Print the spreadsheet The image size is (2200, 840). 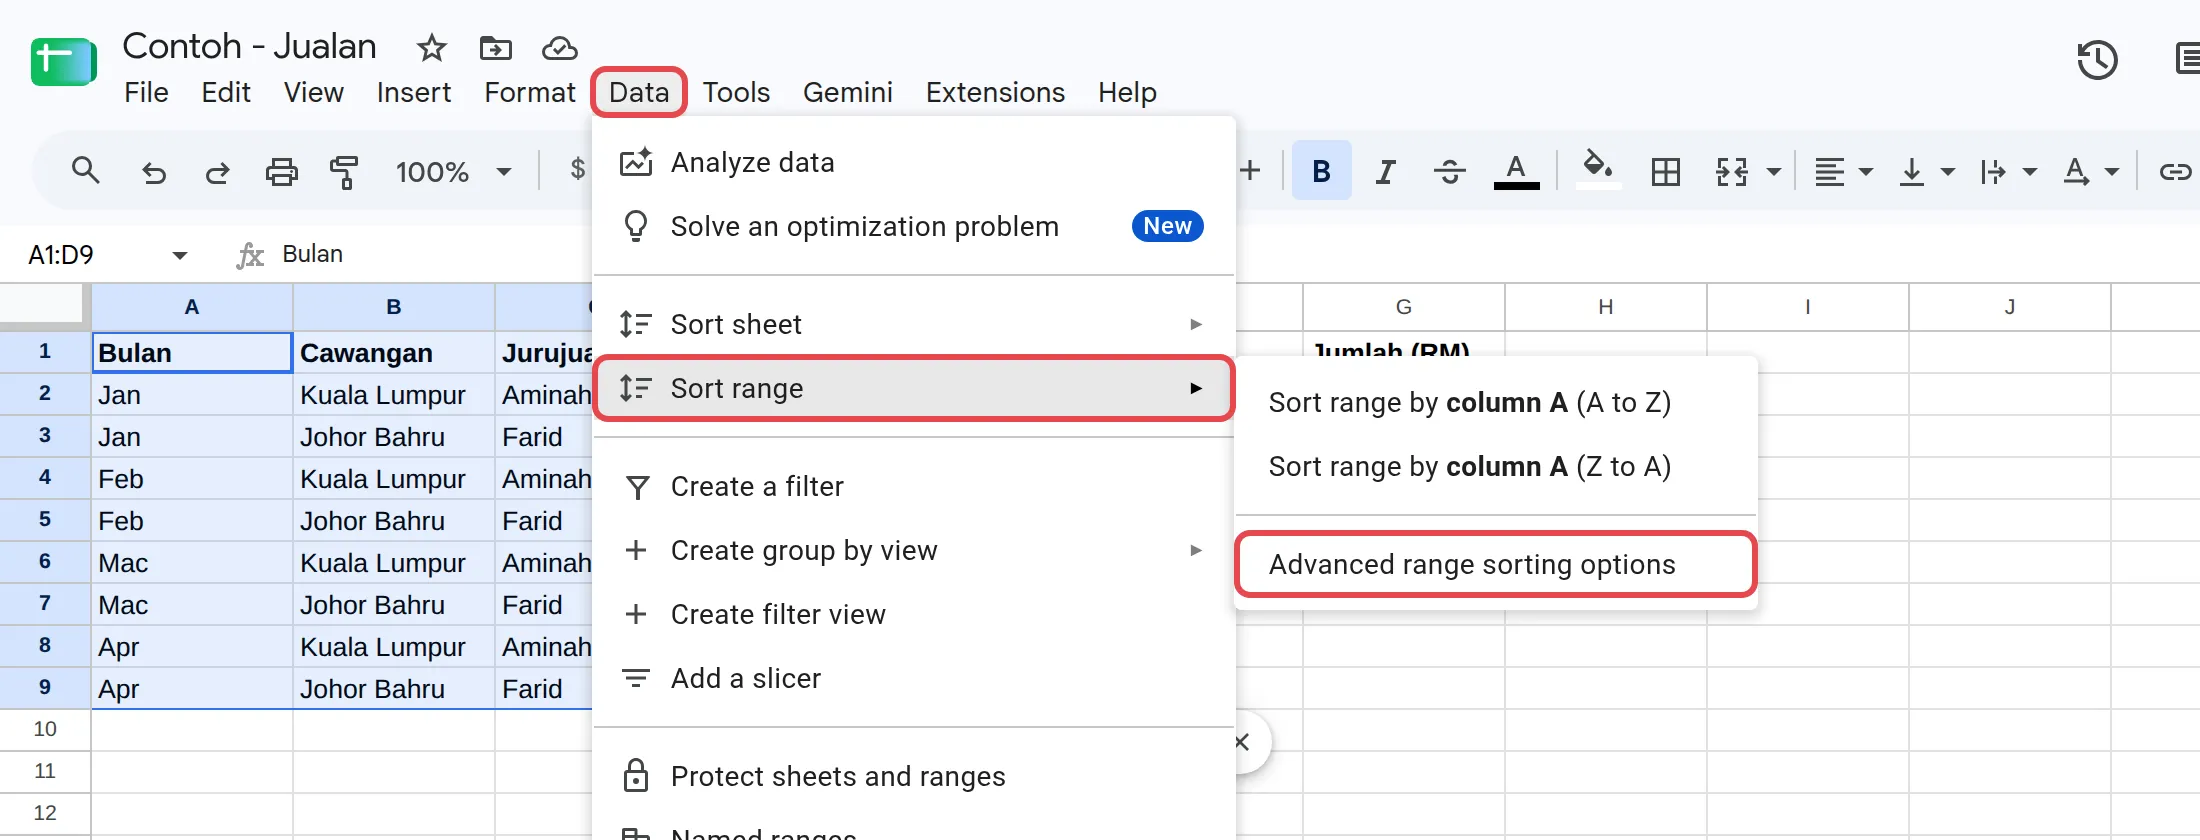pyautogui.click(x=281, y=172)
